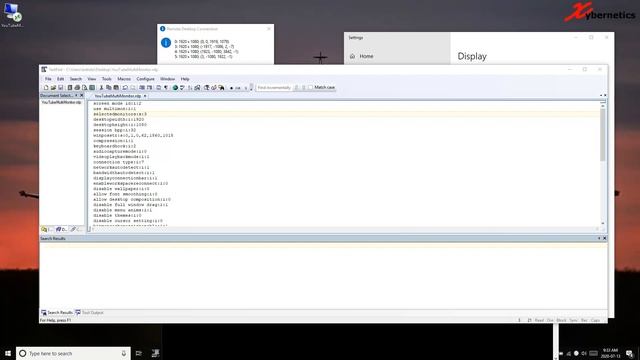Click the line "disable wallpaper:i:0"

(x=121, y=189)
